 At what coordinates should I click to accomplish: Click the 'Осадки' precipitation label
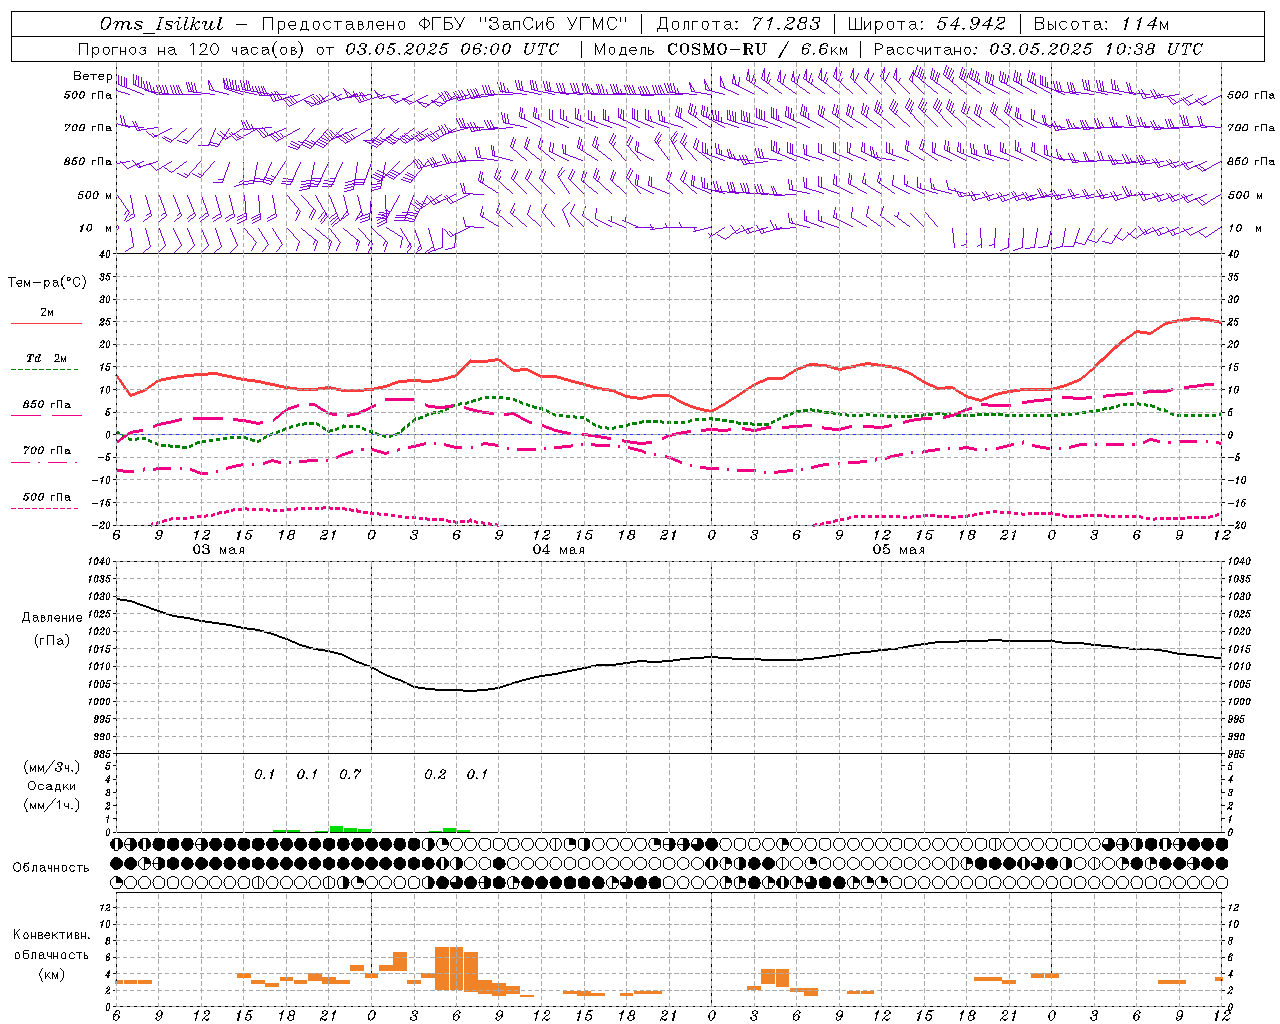pos(52,786)
